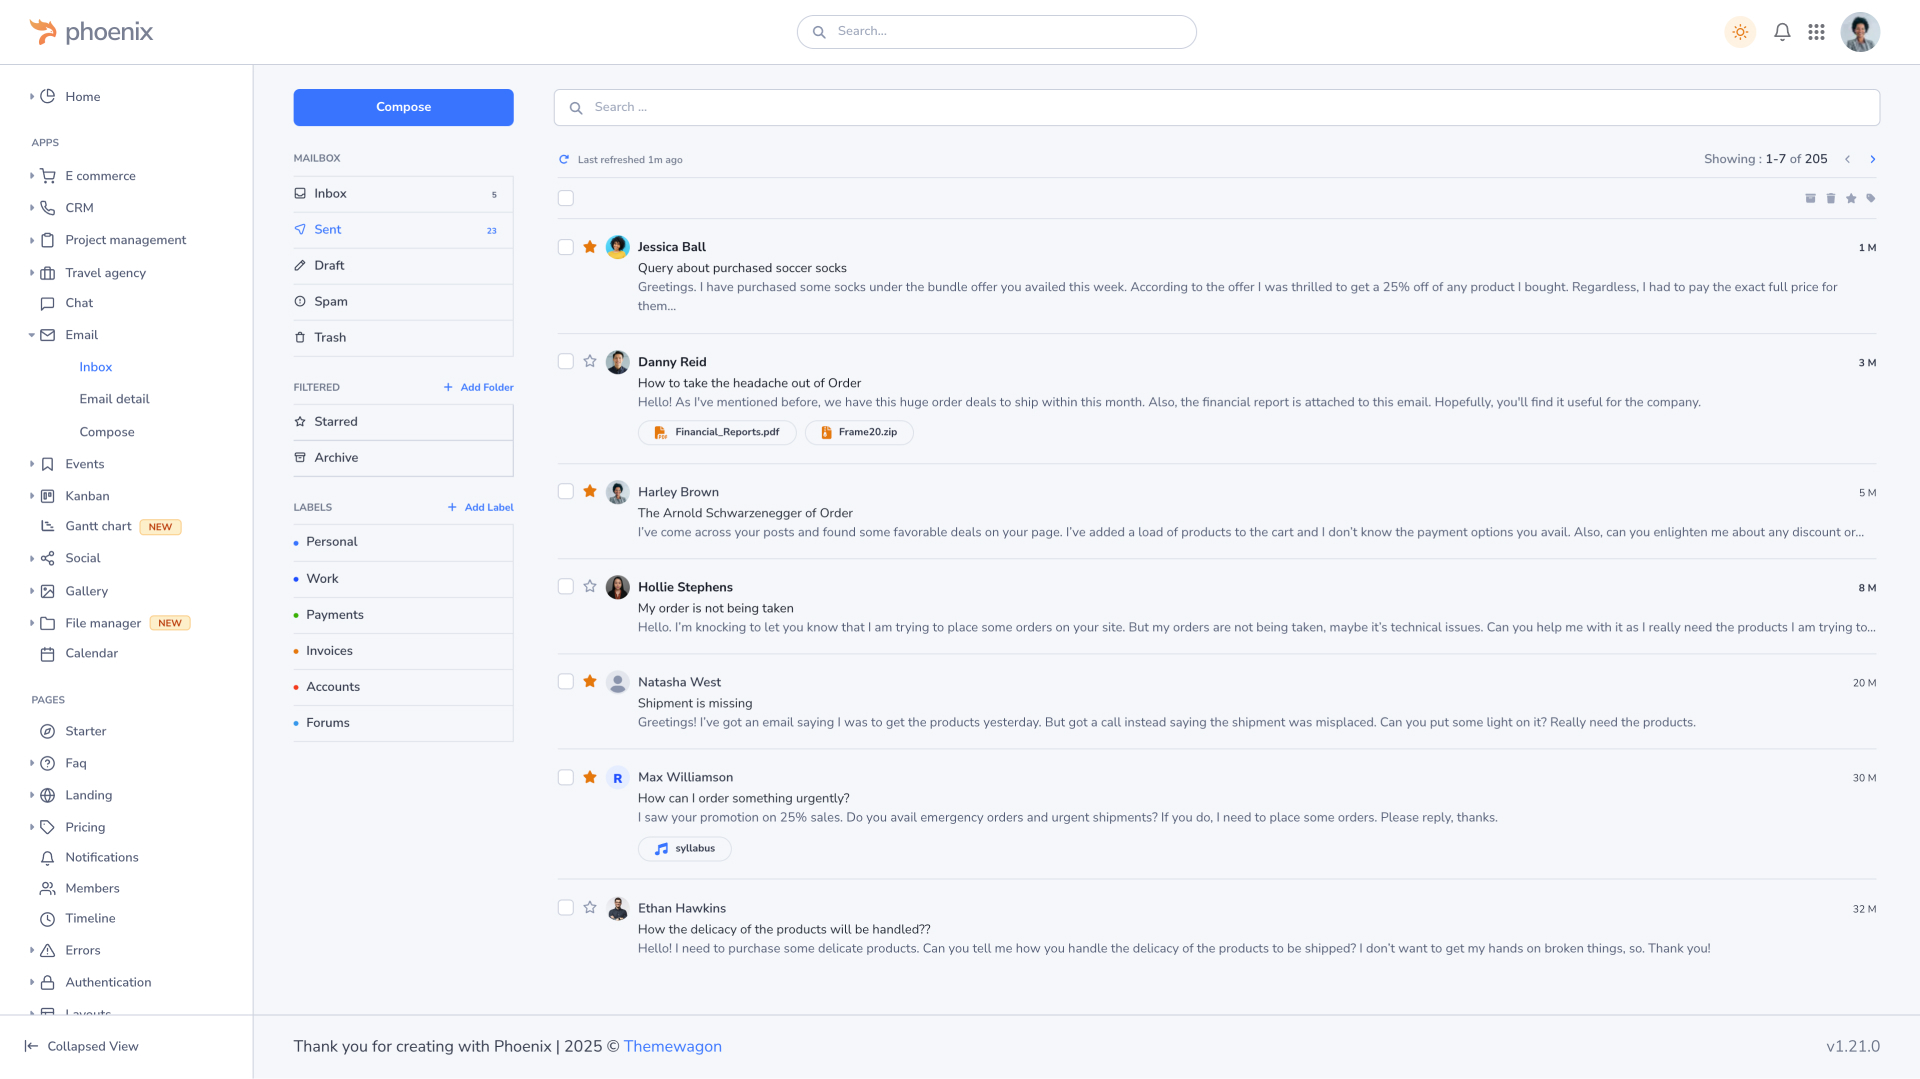Open the nine-dot apps grid
The height and width of the screenshot is (1079, 1920).
(1816, 32)
